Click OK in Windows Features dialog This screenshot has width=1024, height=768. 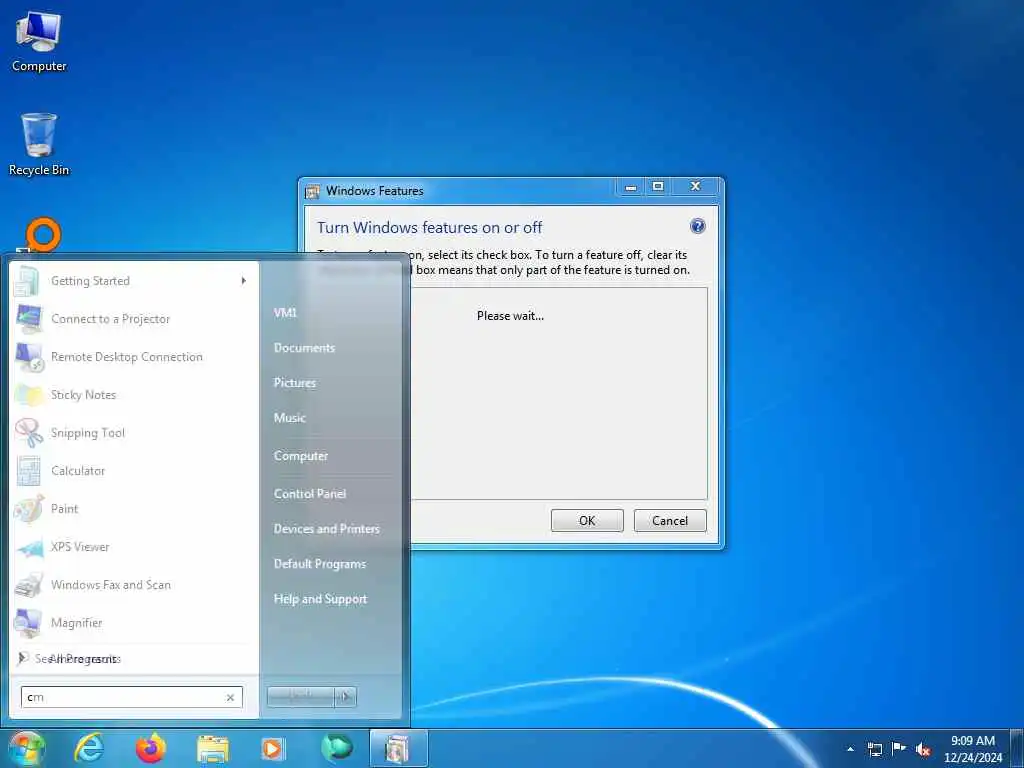[x=587, y=520]
